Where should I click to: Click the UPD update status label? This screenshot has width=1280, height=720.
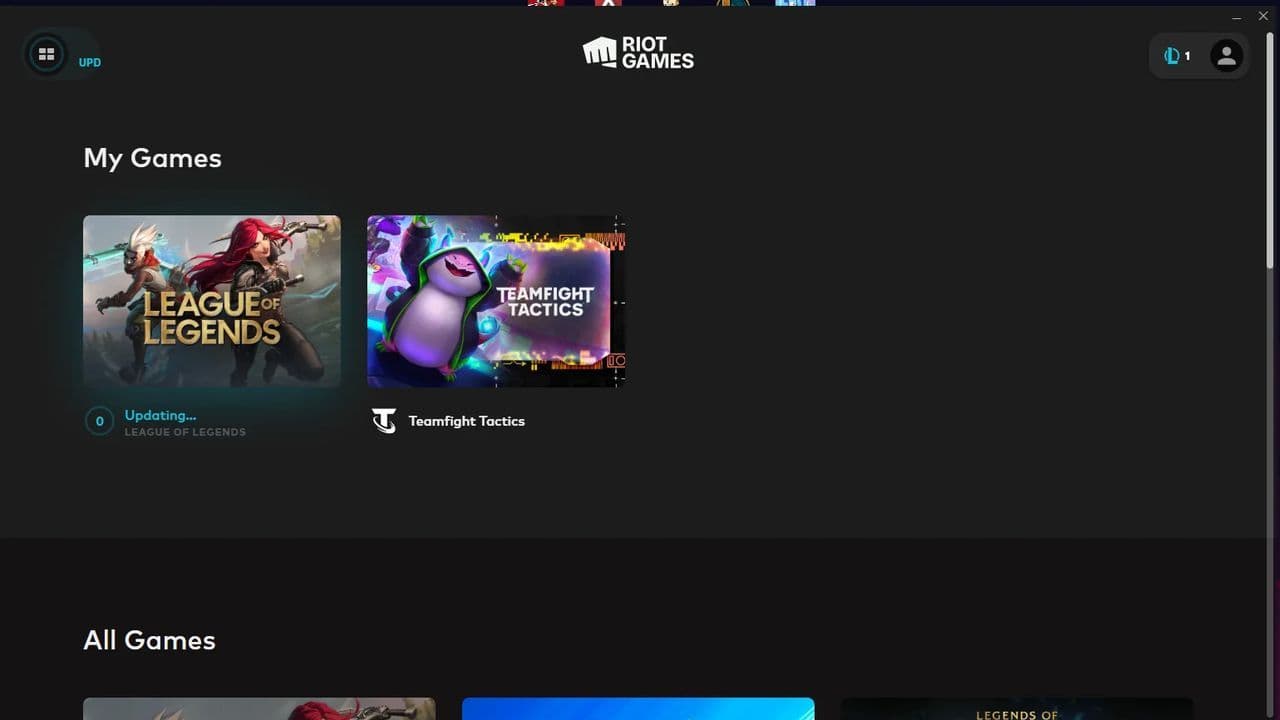pos(90,63)
